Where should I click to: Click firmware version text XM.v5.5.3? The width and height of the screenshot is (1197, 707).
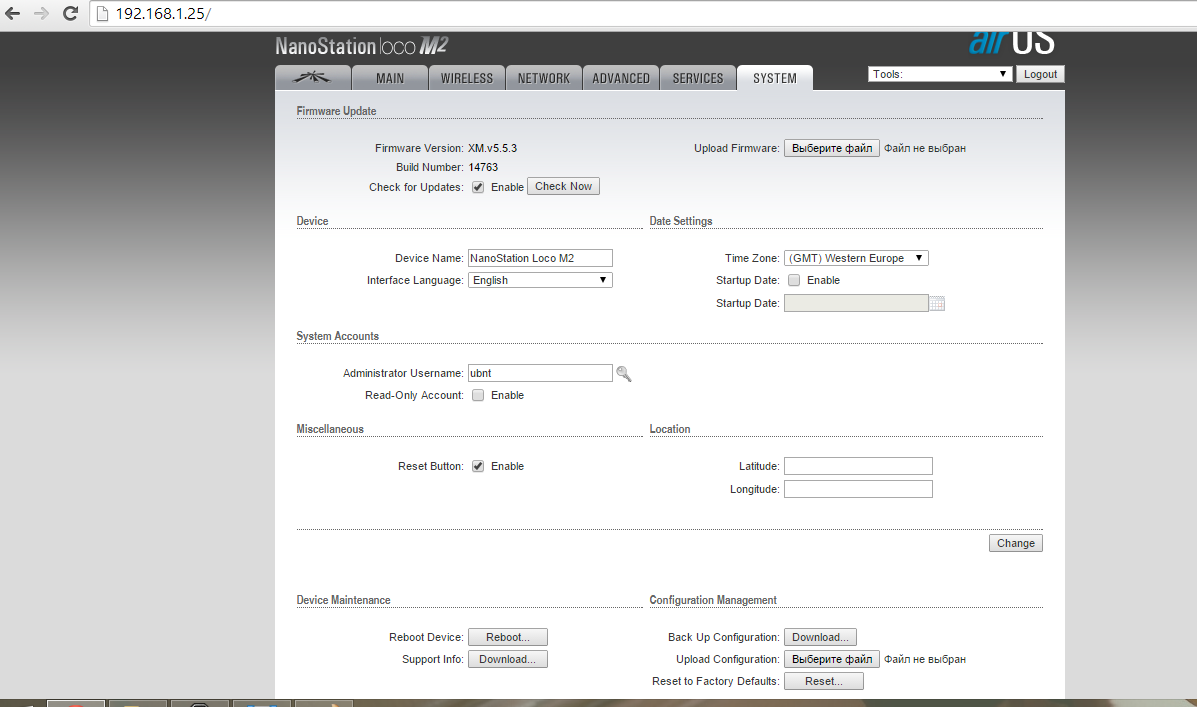pos(492,148)
